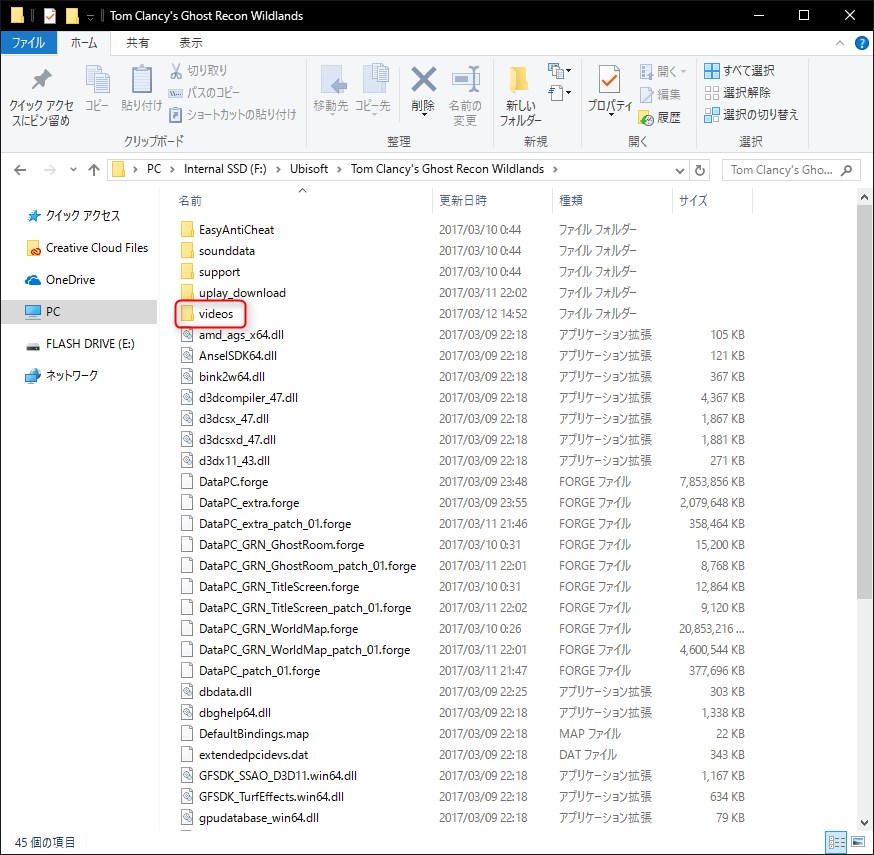The height and width of the screenshot is (855, 874).
Task: Select the EasyAntiCheat folder
Action: [227, 230]
